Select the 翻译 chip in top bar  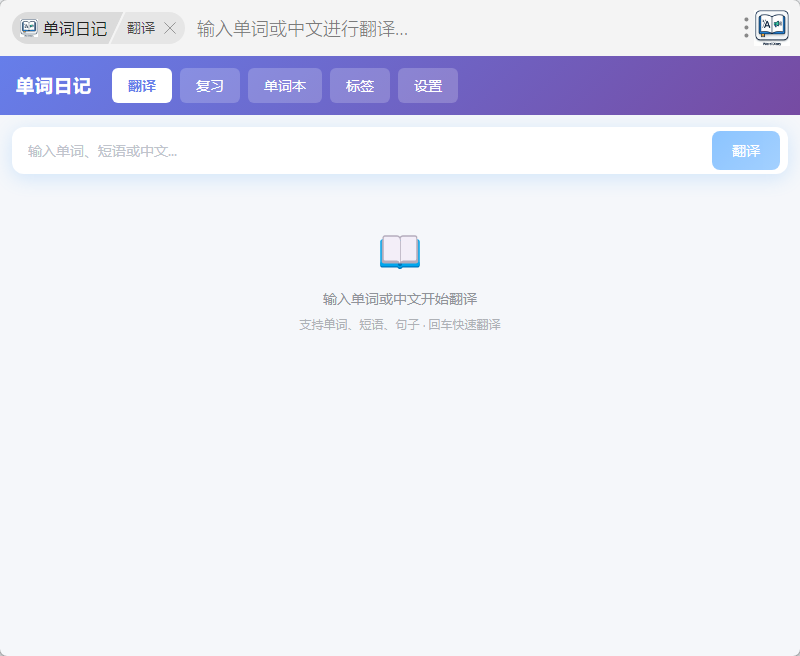coord(141,28)
